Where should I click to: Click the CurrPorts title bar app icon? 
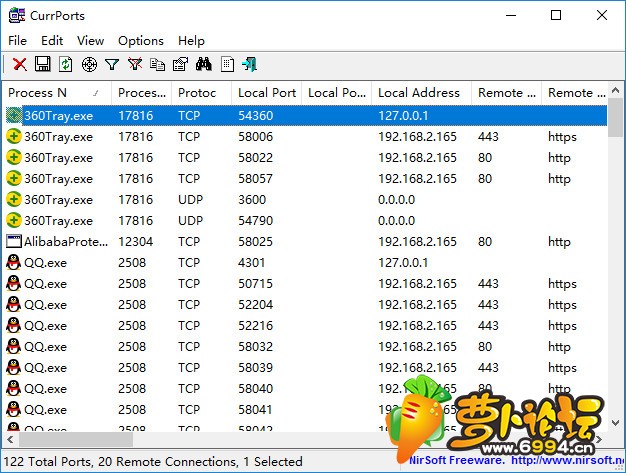point(16,16)
